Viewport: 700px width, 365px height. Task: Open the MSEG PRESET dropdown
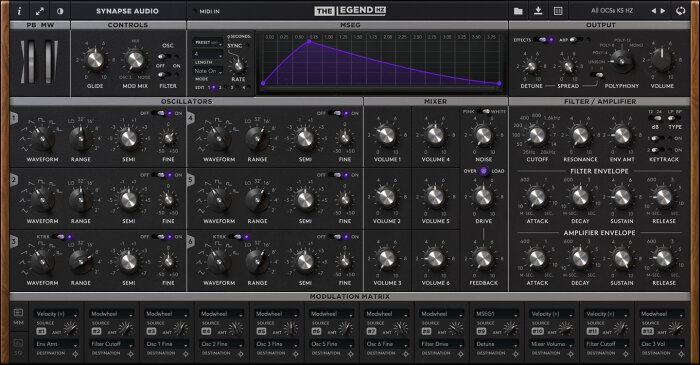pos(208,43)
